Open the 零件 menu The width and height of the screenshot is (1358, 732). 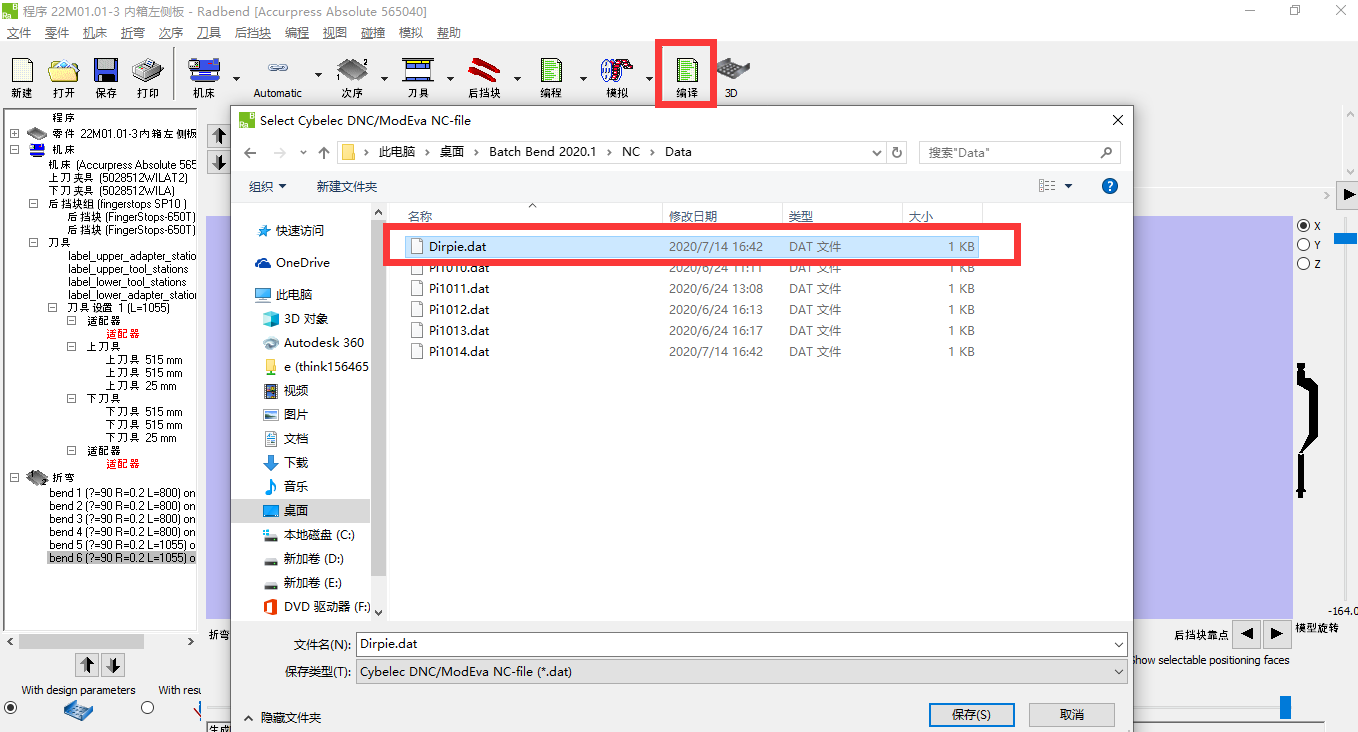tap(57, 33)
